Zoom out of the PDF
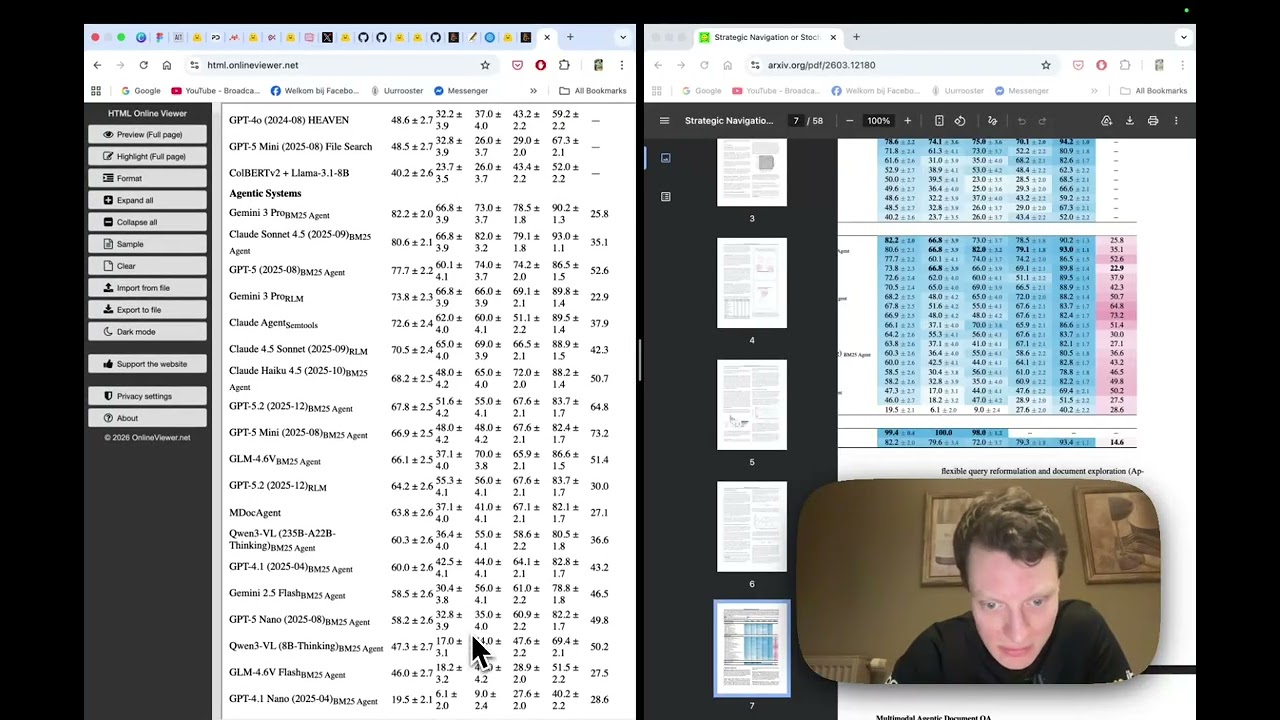Image resolution: width=1280 pixels, height=720 pixels. (849, 121)
